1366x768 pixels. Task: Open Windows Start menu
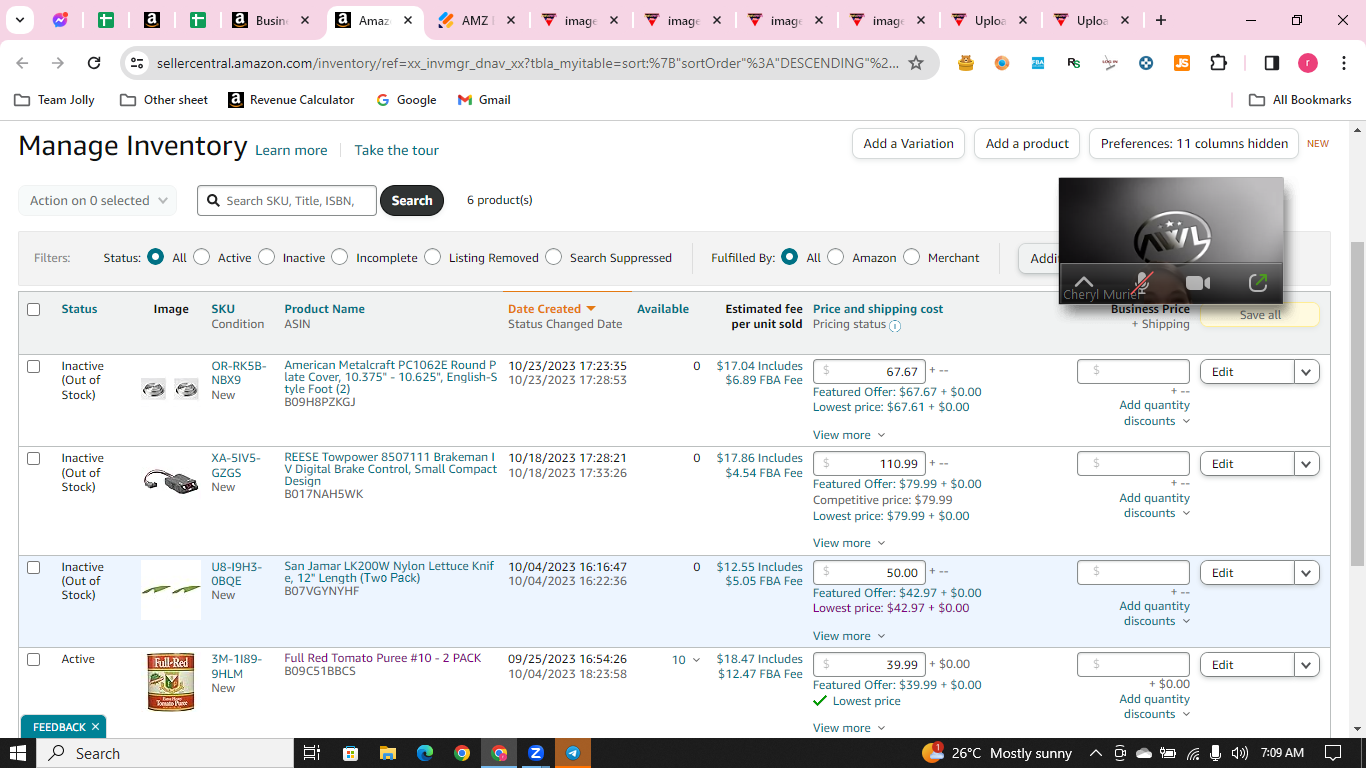point(18,753)
